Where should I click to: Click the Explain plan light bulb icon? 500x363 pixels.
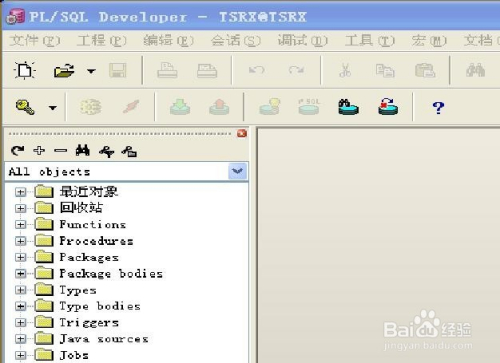click(270, 107)
